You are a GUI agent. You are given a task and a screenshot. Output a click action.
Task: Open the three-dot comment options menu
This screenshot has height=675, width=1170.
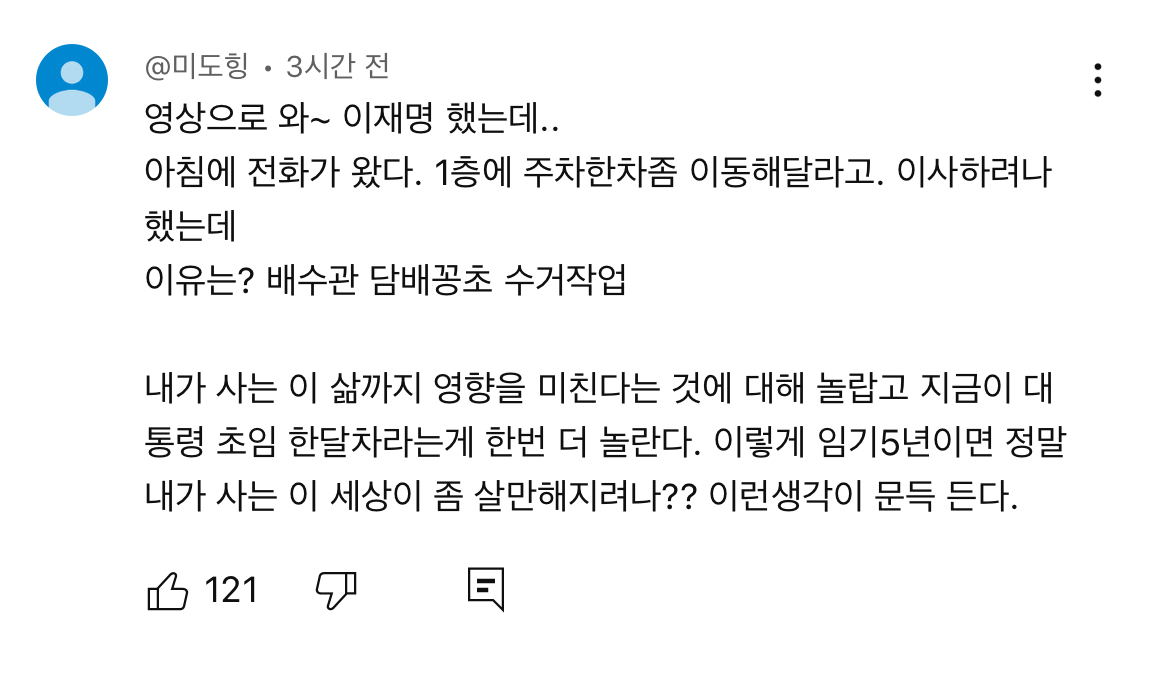point(1098,80)
